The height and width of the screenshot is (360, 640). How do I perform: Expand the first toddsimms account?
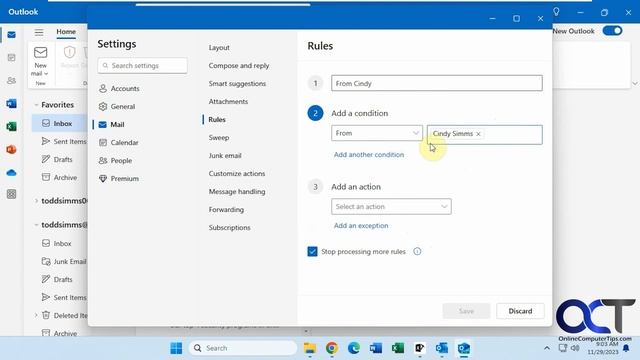(x=36, y=201)
